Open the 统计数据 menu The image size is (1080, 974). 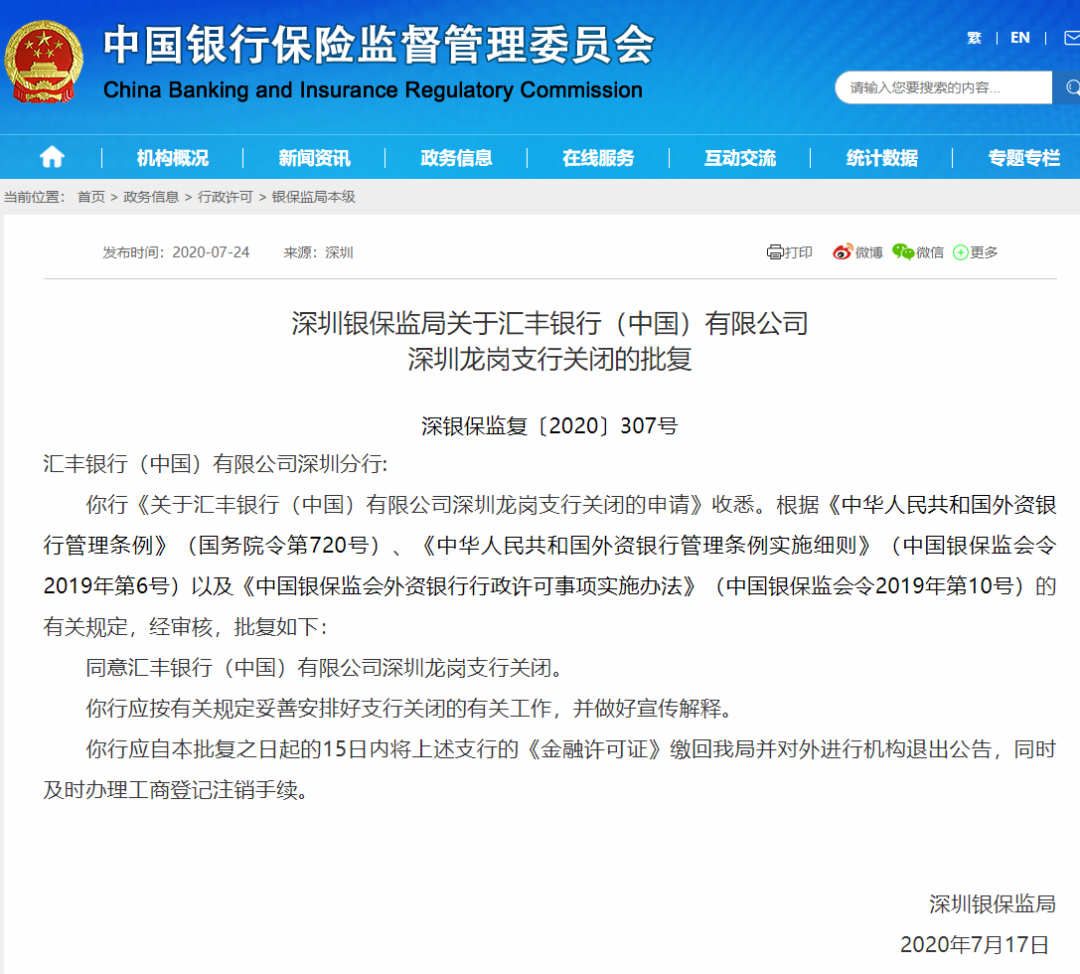click(882, 158)
